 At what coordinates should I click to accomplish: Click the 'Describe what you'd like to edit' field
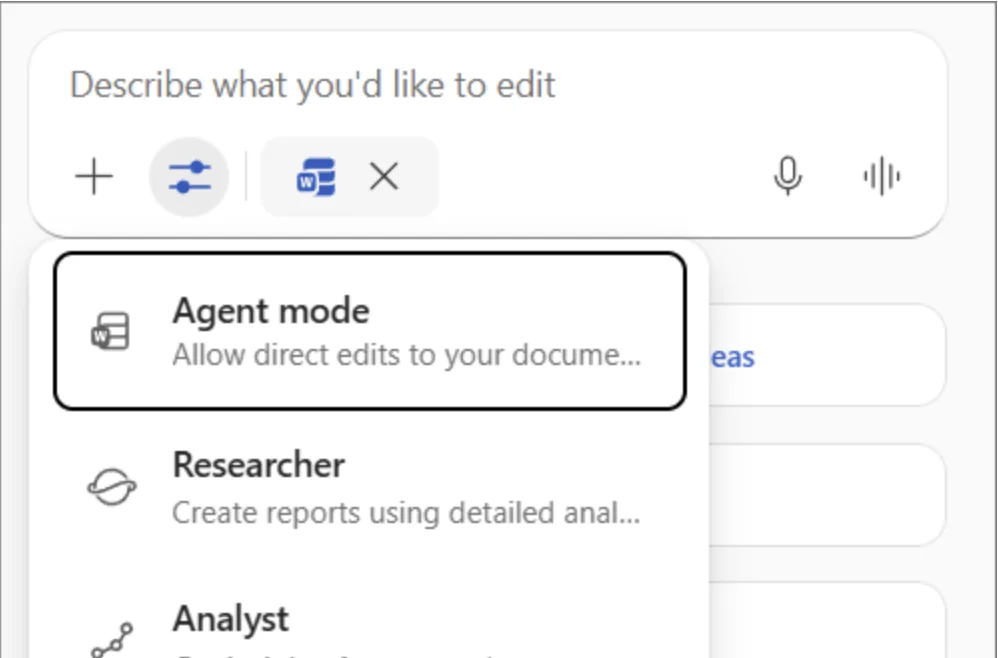tap(312, 85)
